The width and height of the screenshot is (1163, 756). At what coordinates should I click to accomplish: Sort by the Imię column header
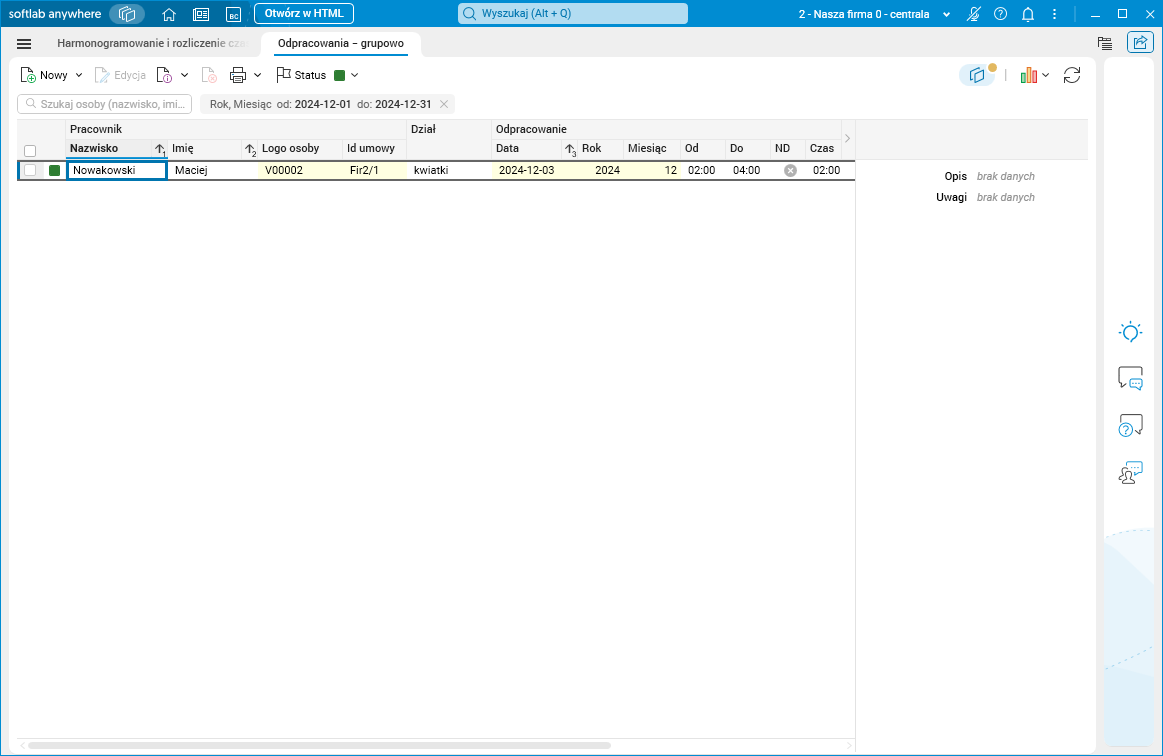213,148
